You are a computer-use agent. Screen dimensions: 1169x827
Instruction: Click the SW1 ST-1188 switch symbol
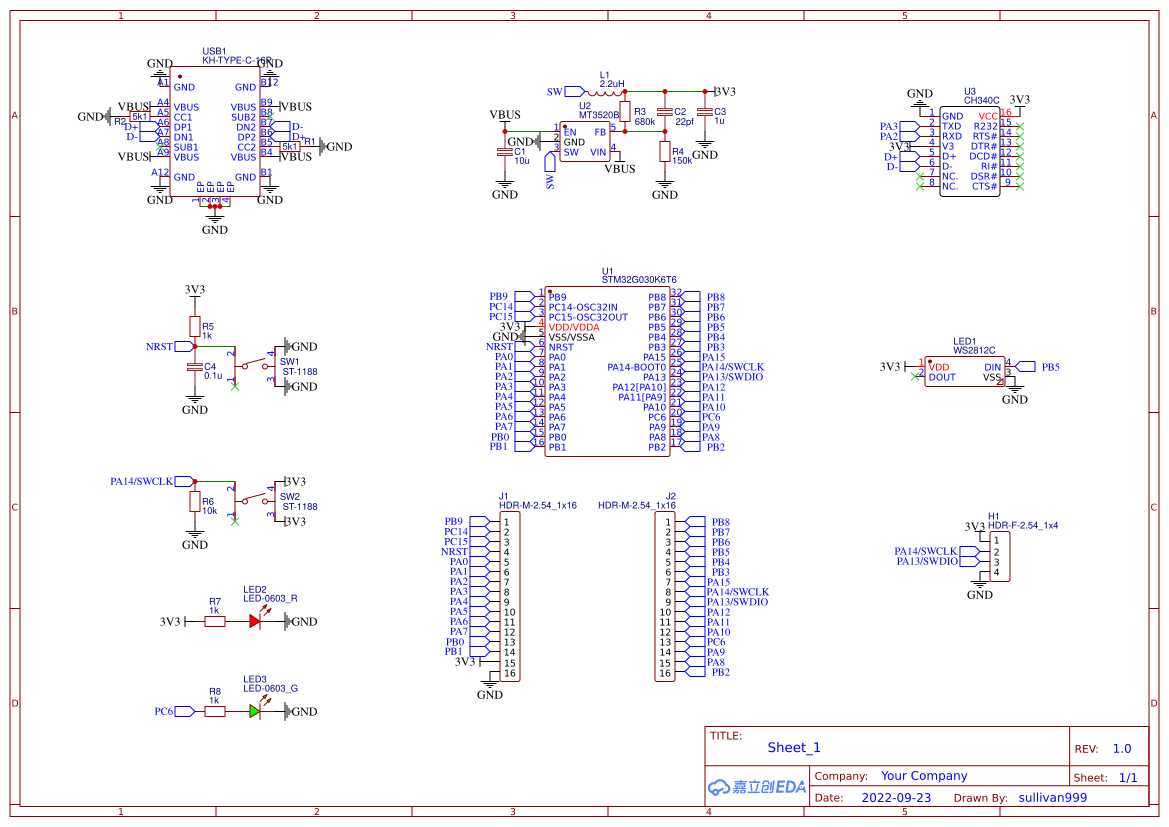coord(254,366)
